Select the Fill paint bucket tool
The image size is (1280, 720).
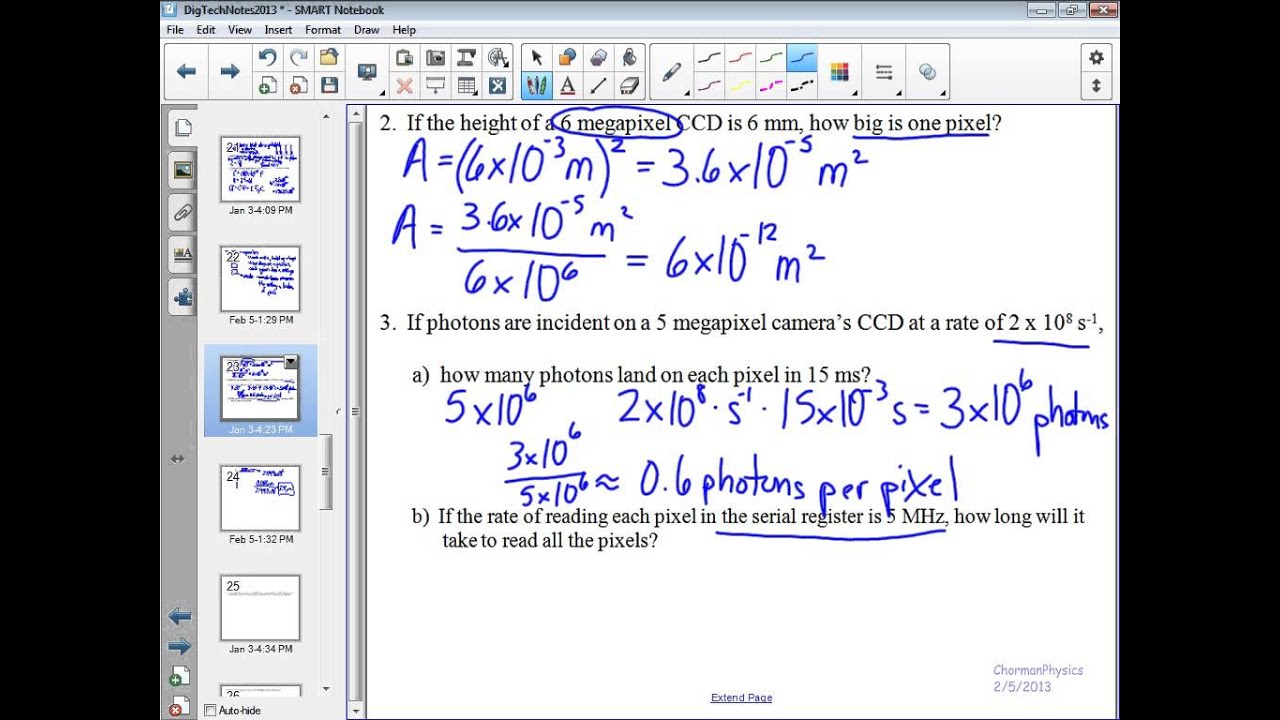[629, 58]
